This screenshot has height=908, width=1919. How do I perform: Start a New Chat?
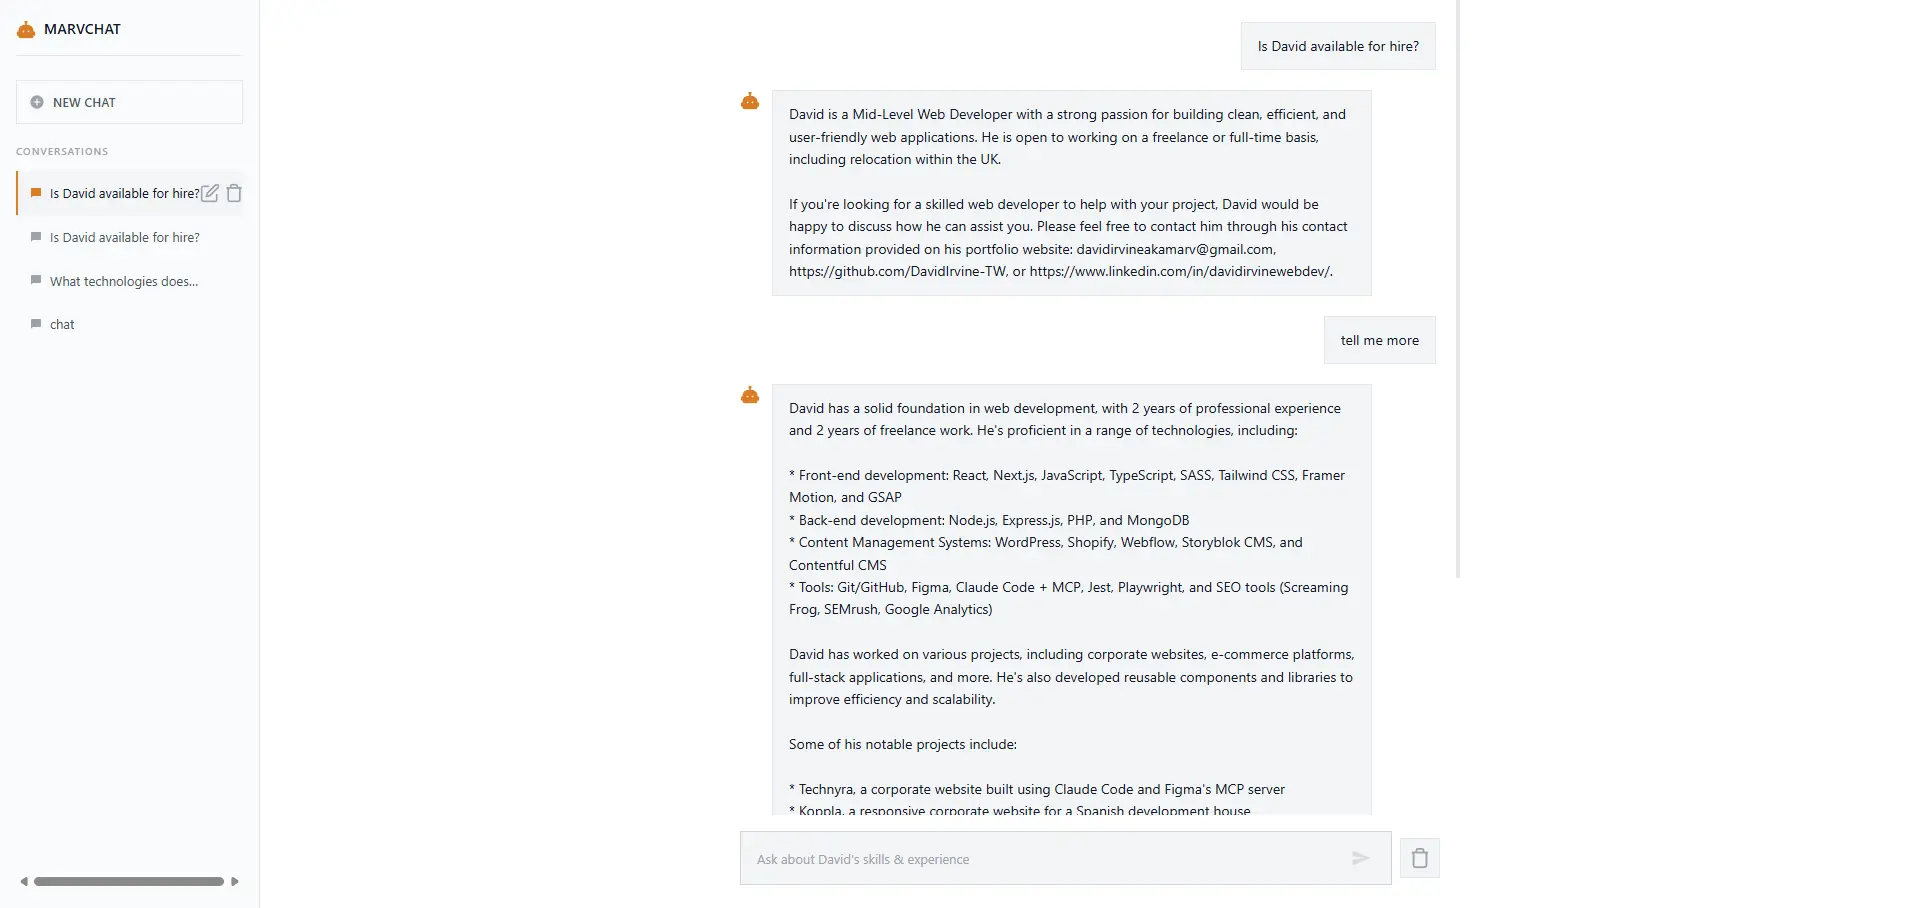(129, 102)
